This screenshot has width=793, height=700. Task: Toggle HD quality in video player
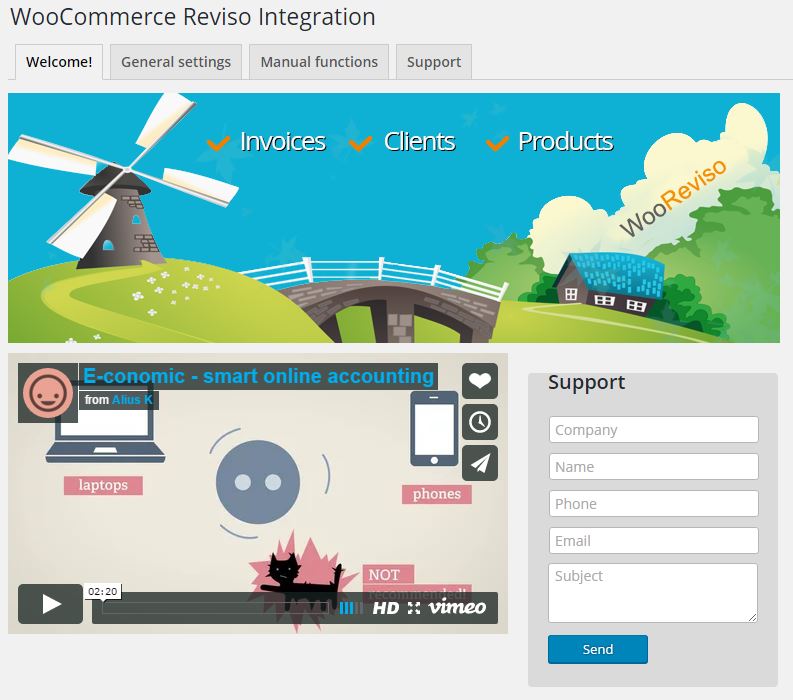point(386,608)
